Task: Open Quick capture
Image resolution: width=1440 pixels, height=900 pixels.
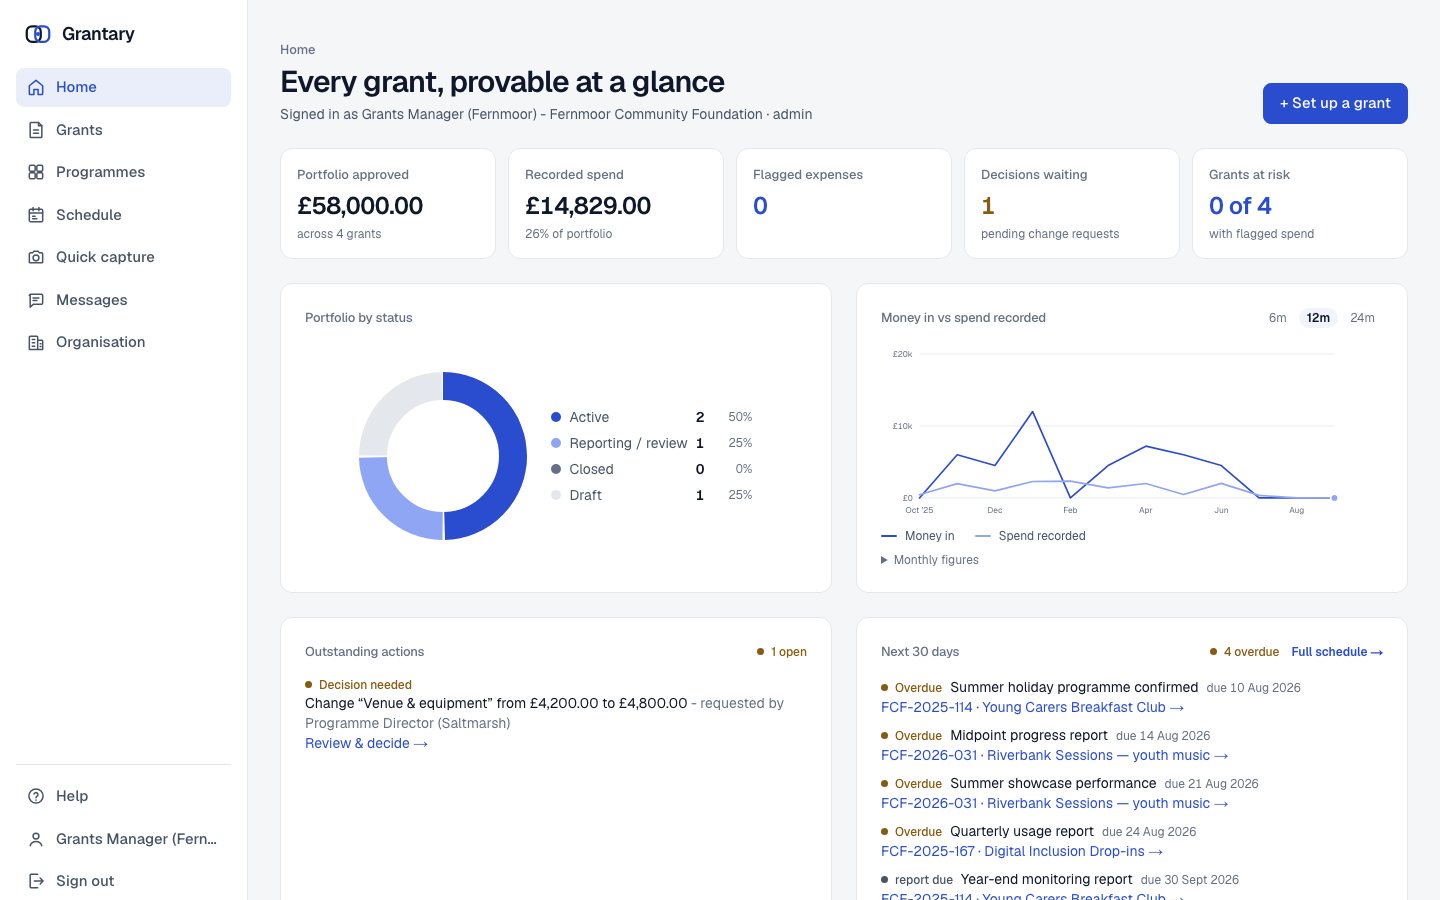Action: click(x=123, y=257)
